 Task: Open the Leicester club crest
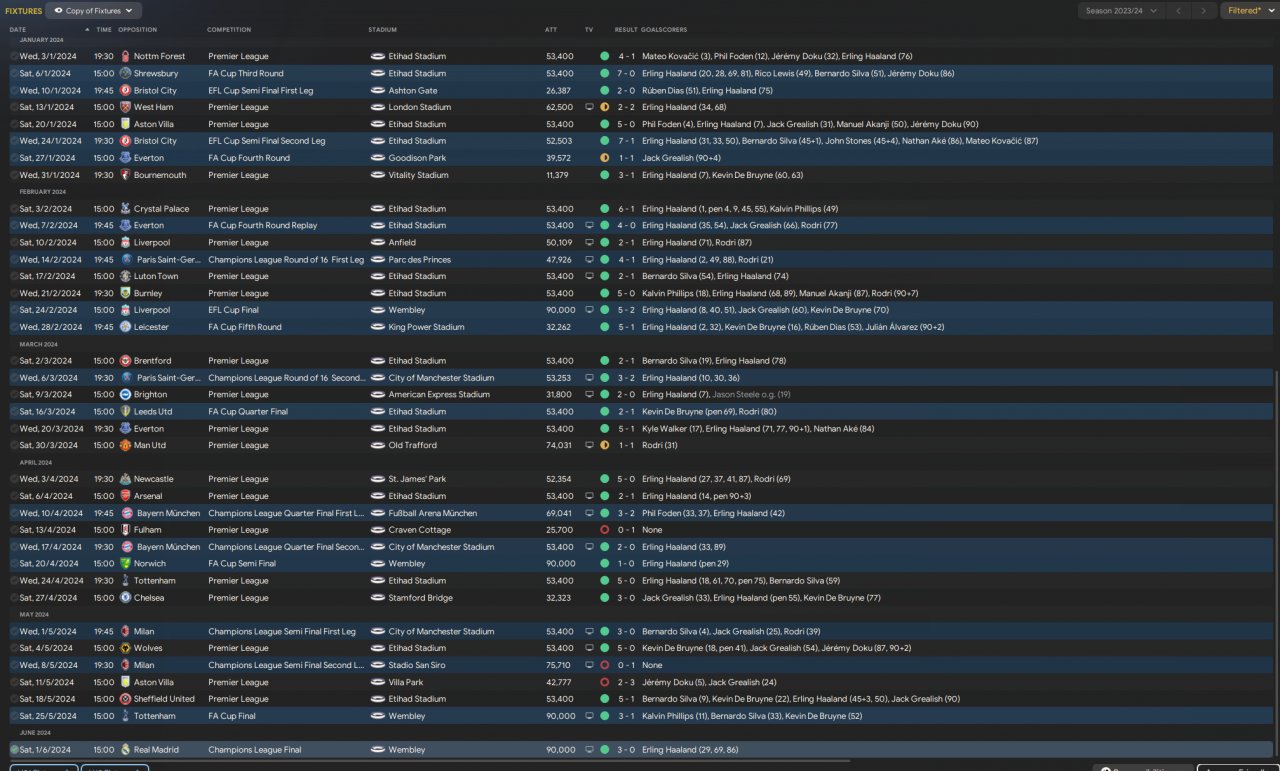125,327
